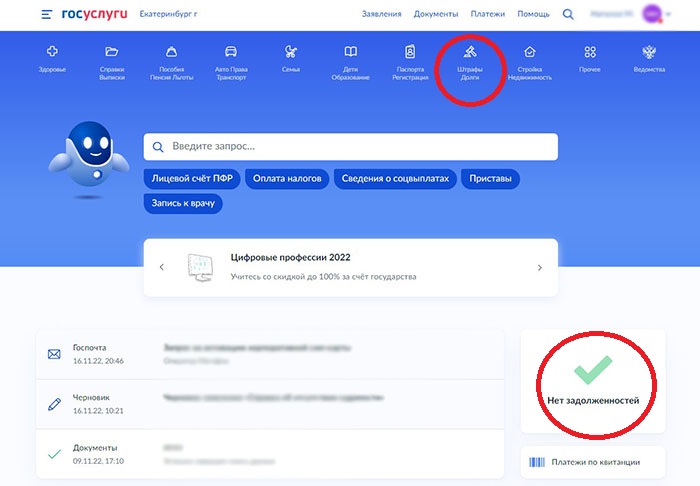This screenshot has height=486, width=700.
Task: Open the Здоровье category icon
Action: point(52,52)
